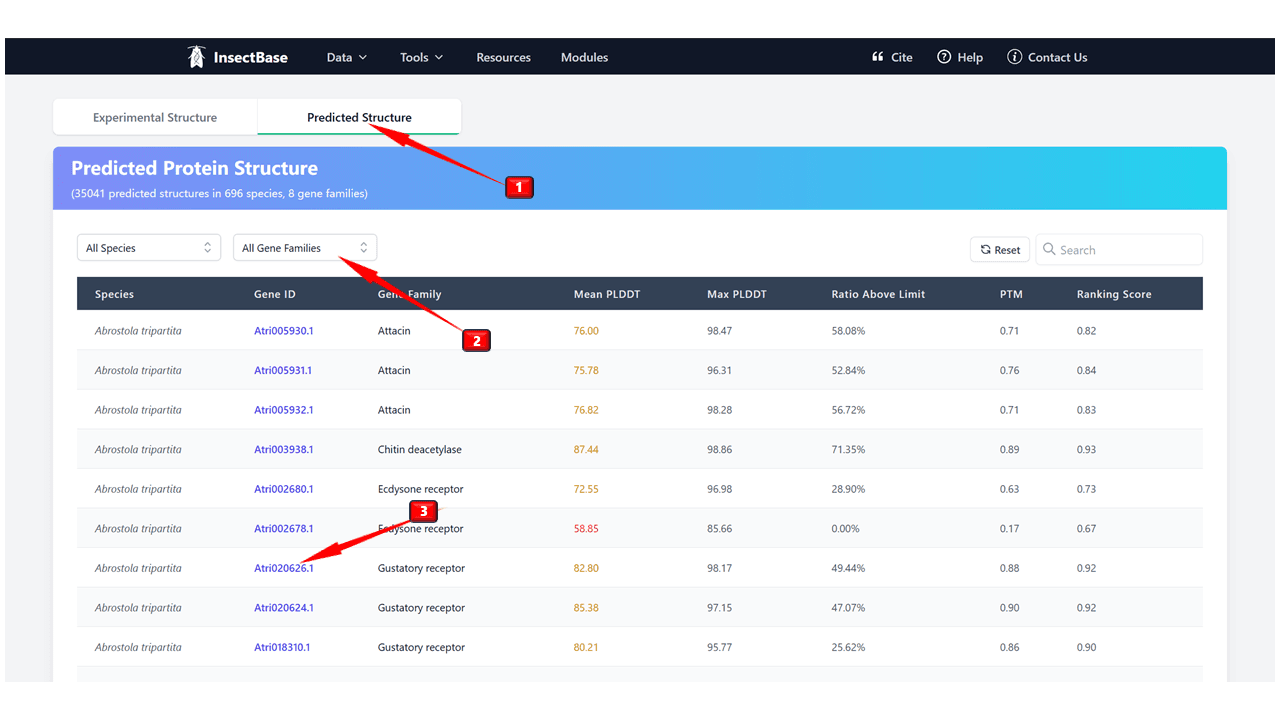1280x720 pixels.
Task: Open the Help link
Action: 960,57
